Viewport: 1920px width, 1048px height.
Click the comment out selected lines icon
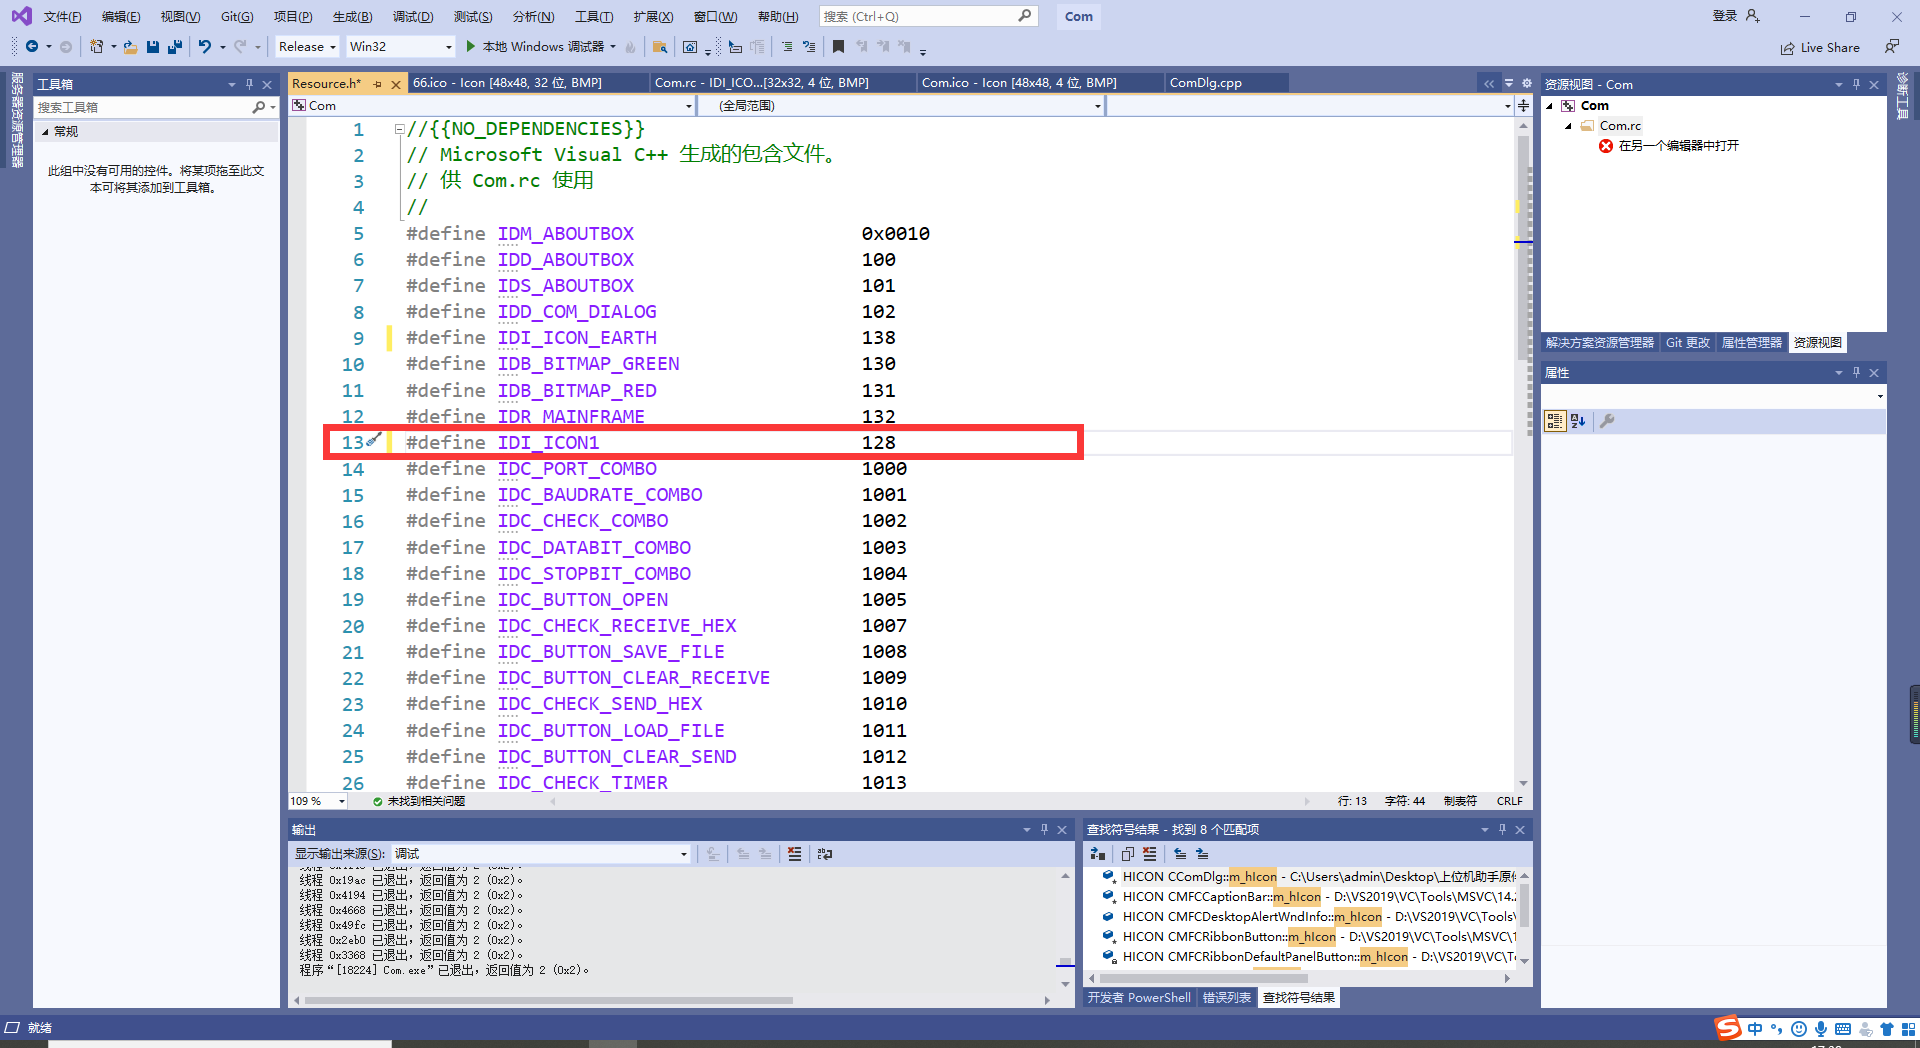click(787, 46)
